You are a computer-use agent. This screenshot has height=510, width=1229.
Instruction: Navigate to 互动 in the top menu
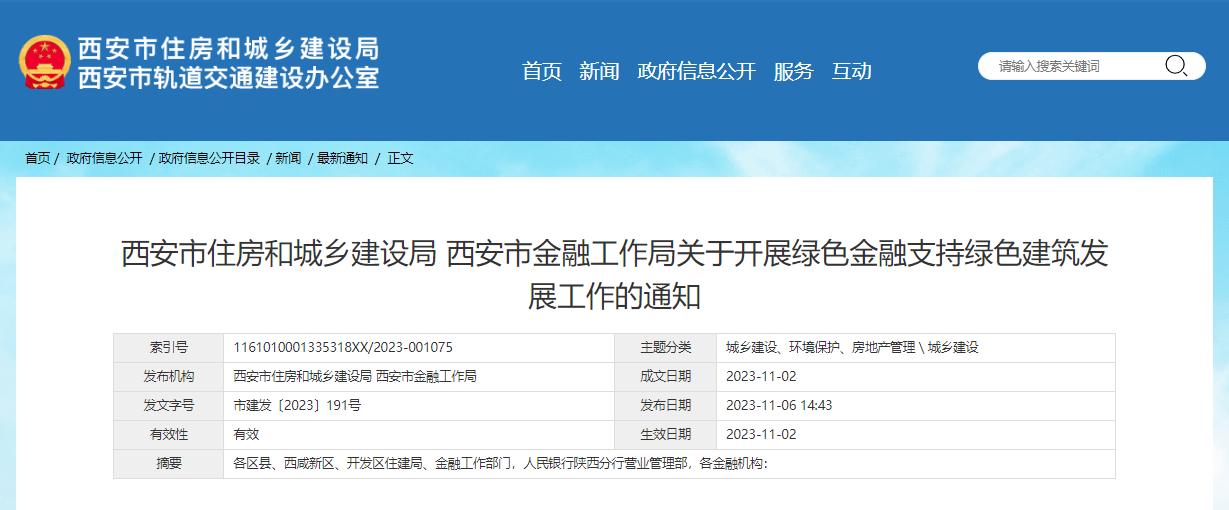click(852, 71)
